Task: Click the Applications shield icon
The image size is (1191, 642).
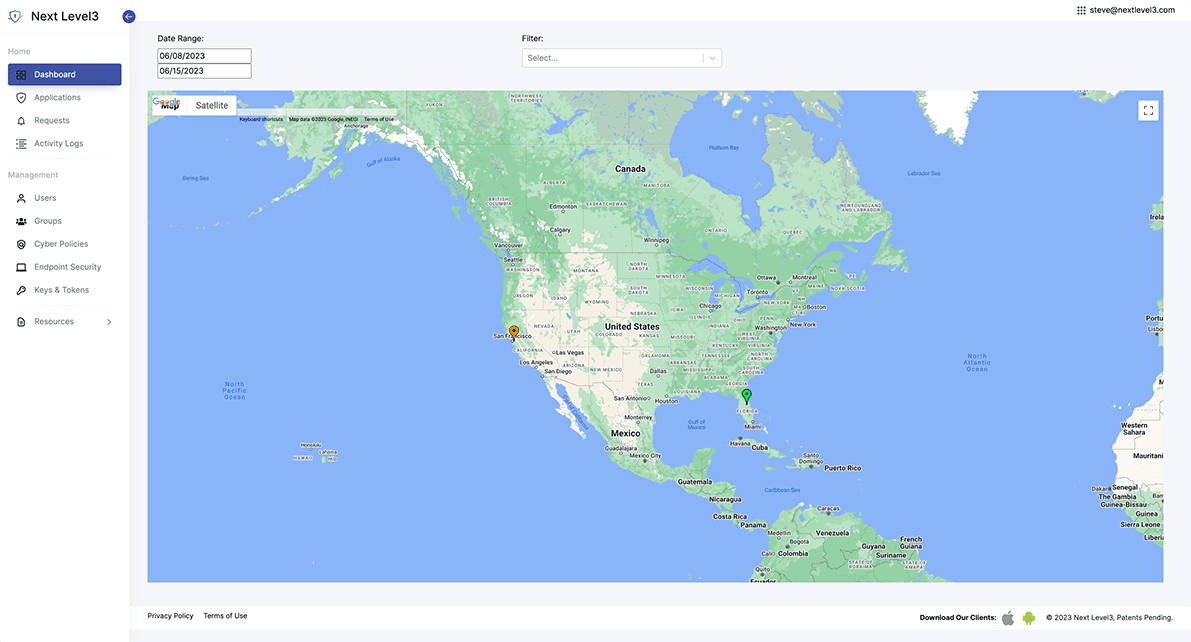Action: (x=21, y=97)
